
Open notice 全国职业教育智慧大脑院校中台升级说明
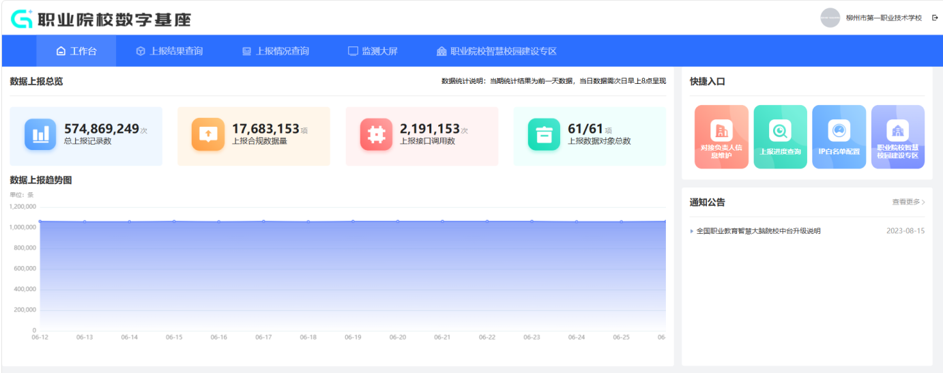(x=758, y=231)
